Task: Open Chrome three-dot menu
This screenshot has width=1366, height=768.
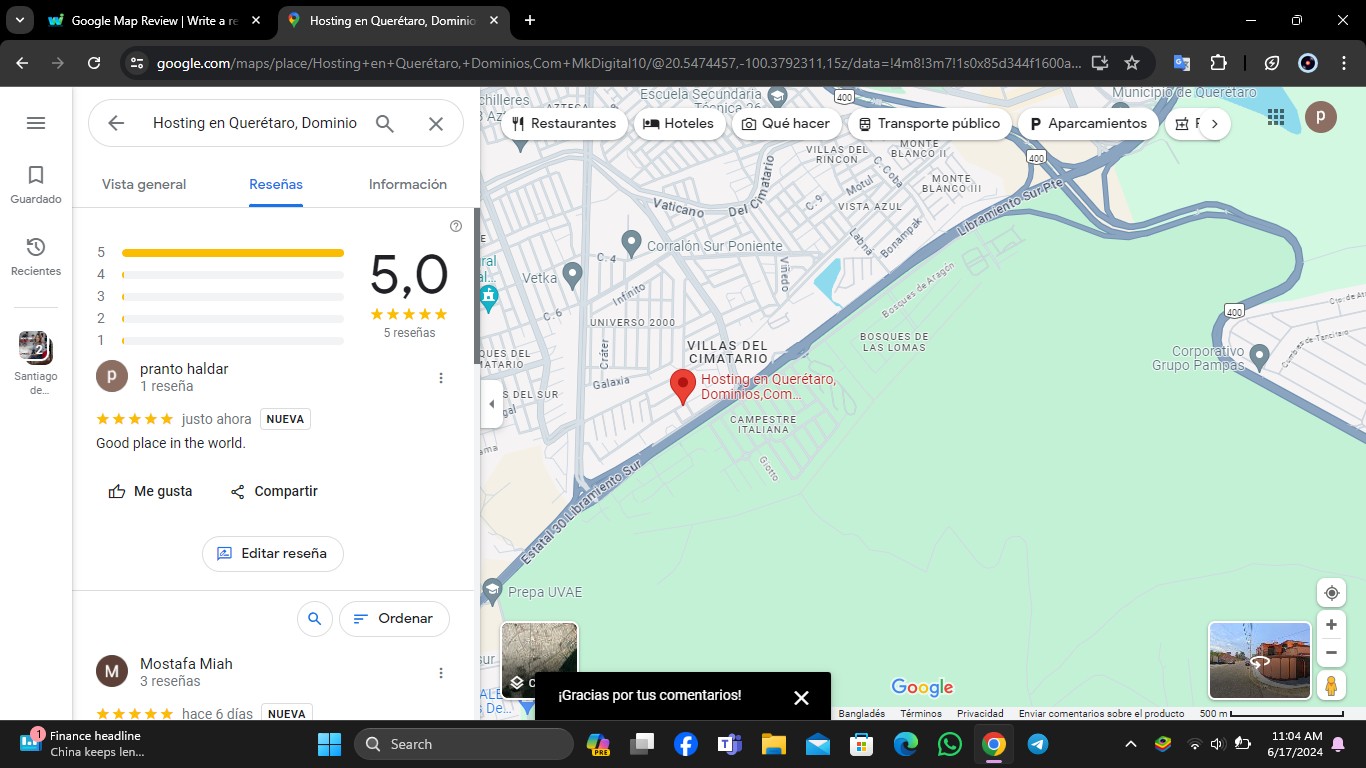Action: tap(1343, 63)
